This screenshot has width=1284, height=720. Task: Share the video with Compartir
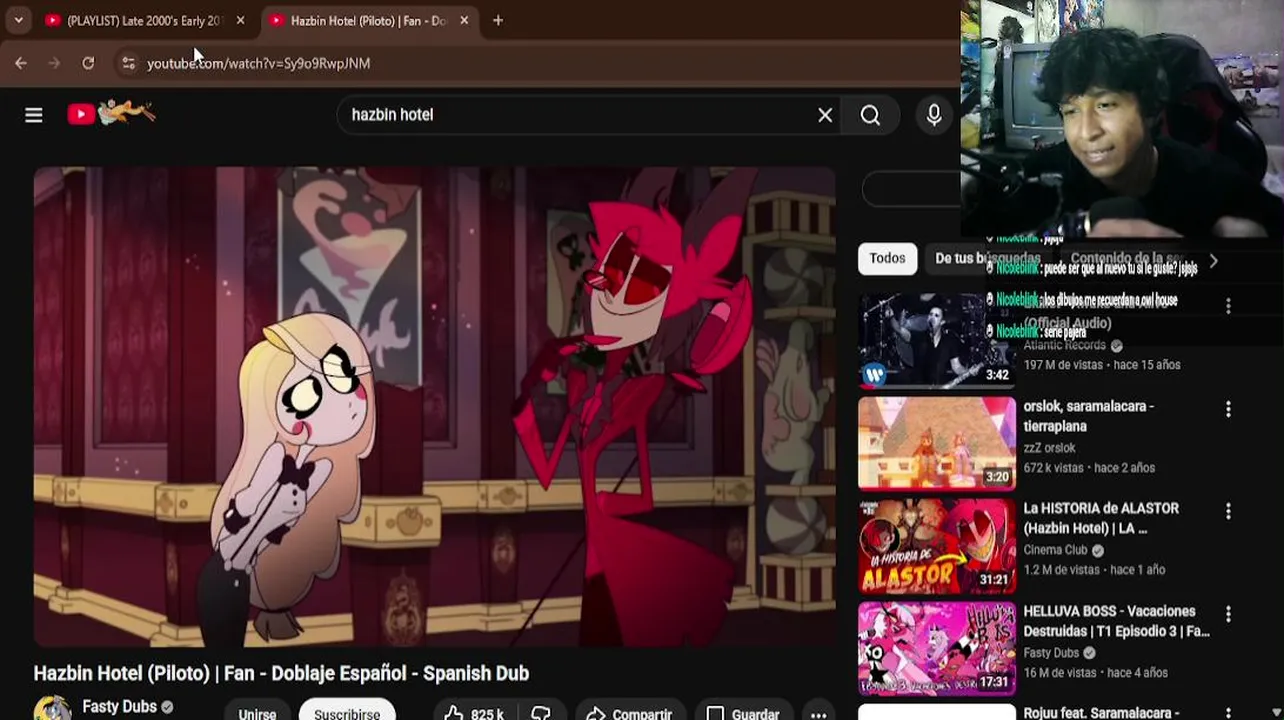click(x=630, y=713)
